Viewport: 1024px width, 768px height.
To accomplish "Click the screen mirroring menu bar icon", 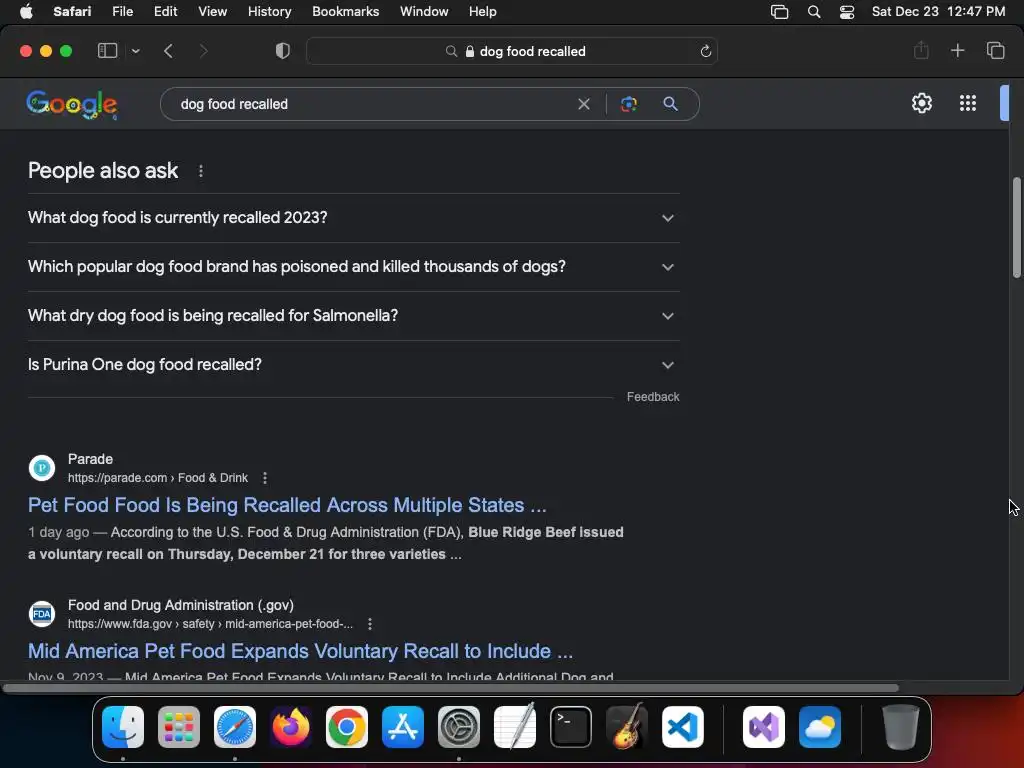I will (x=779, y=12).
